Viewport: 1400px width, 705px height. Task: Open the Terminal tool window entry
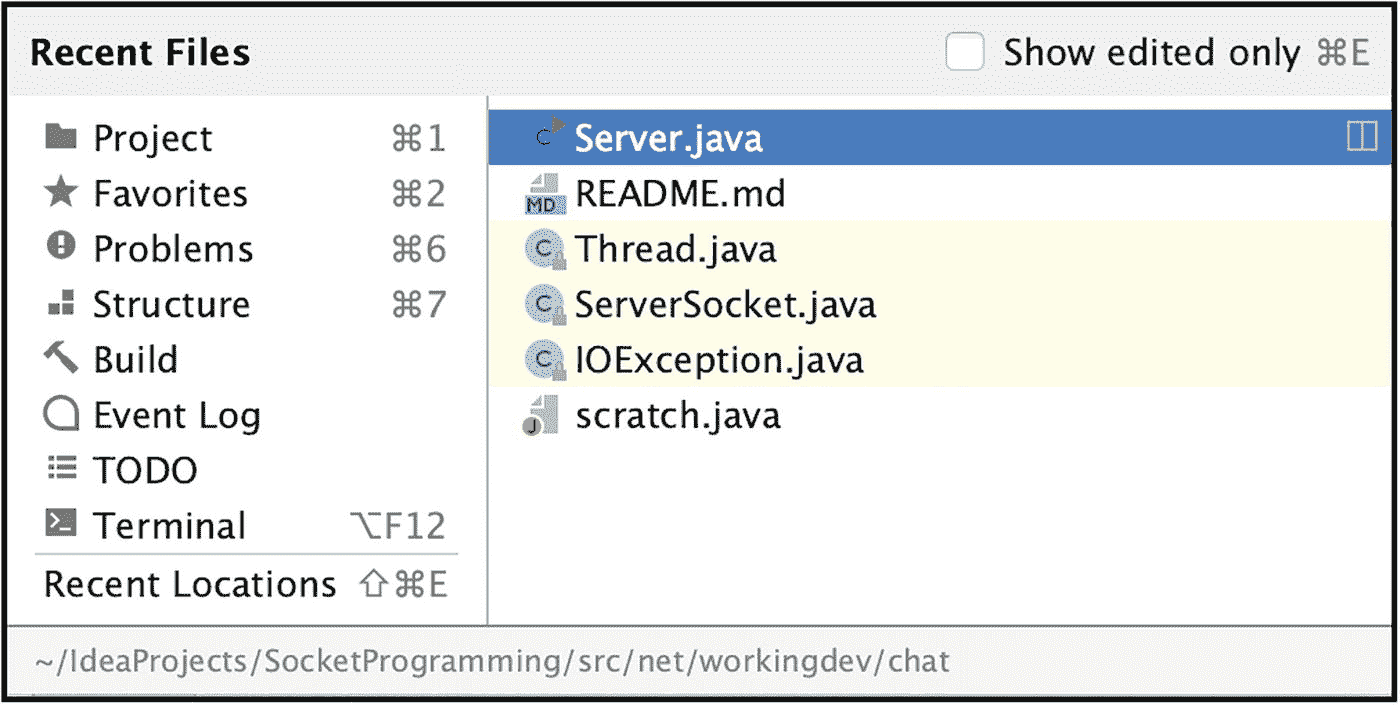pos(246,524)
